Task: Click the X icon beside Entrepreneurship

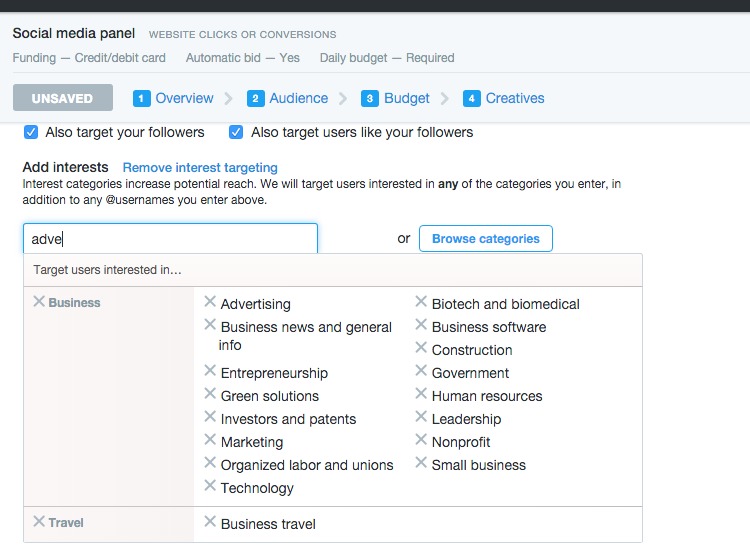Action: pyautogui.click(x=210, y=371)
